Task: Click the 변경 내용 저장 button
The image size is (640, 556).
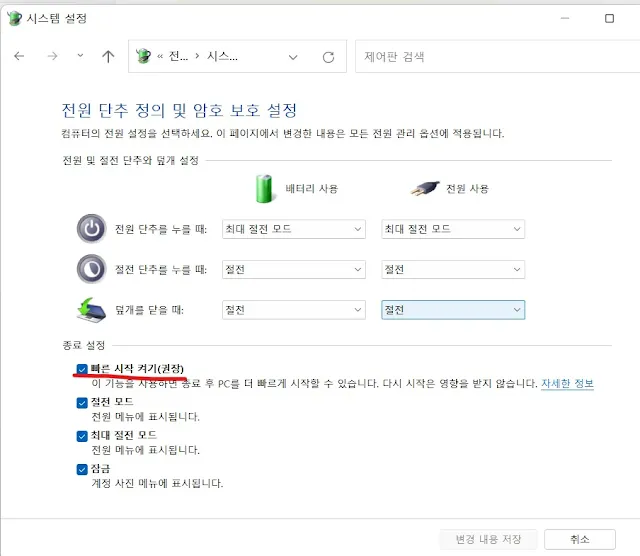Action: click(488, 539)
